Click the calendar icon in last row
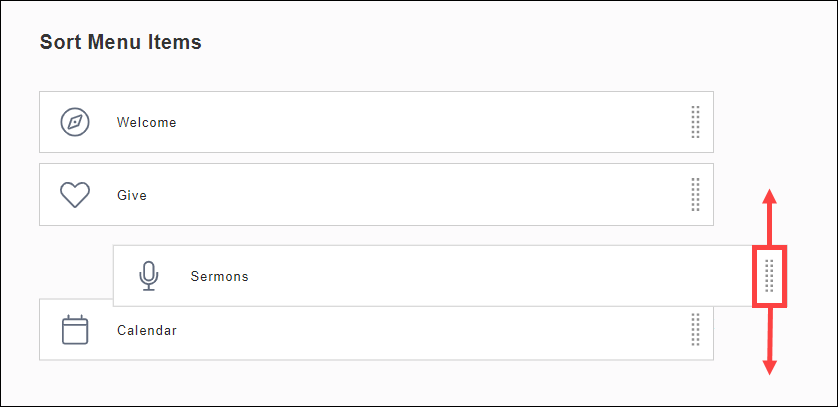This screenshot has width=838, height=407. pos(75,330)
